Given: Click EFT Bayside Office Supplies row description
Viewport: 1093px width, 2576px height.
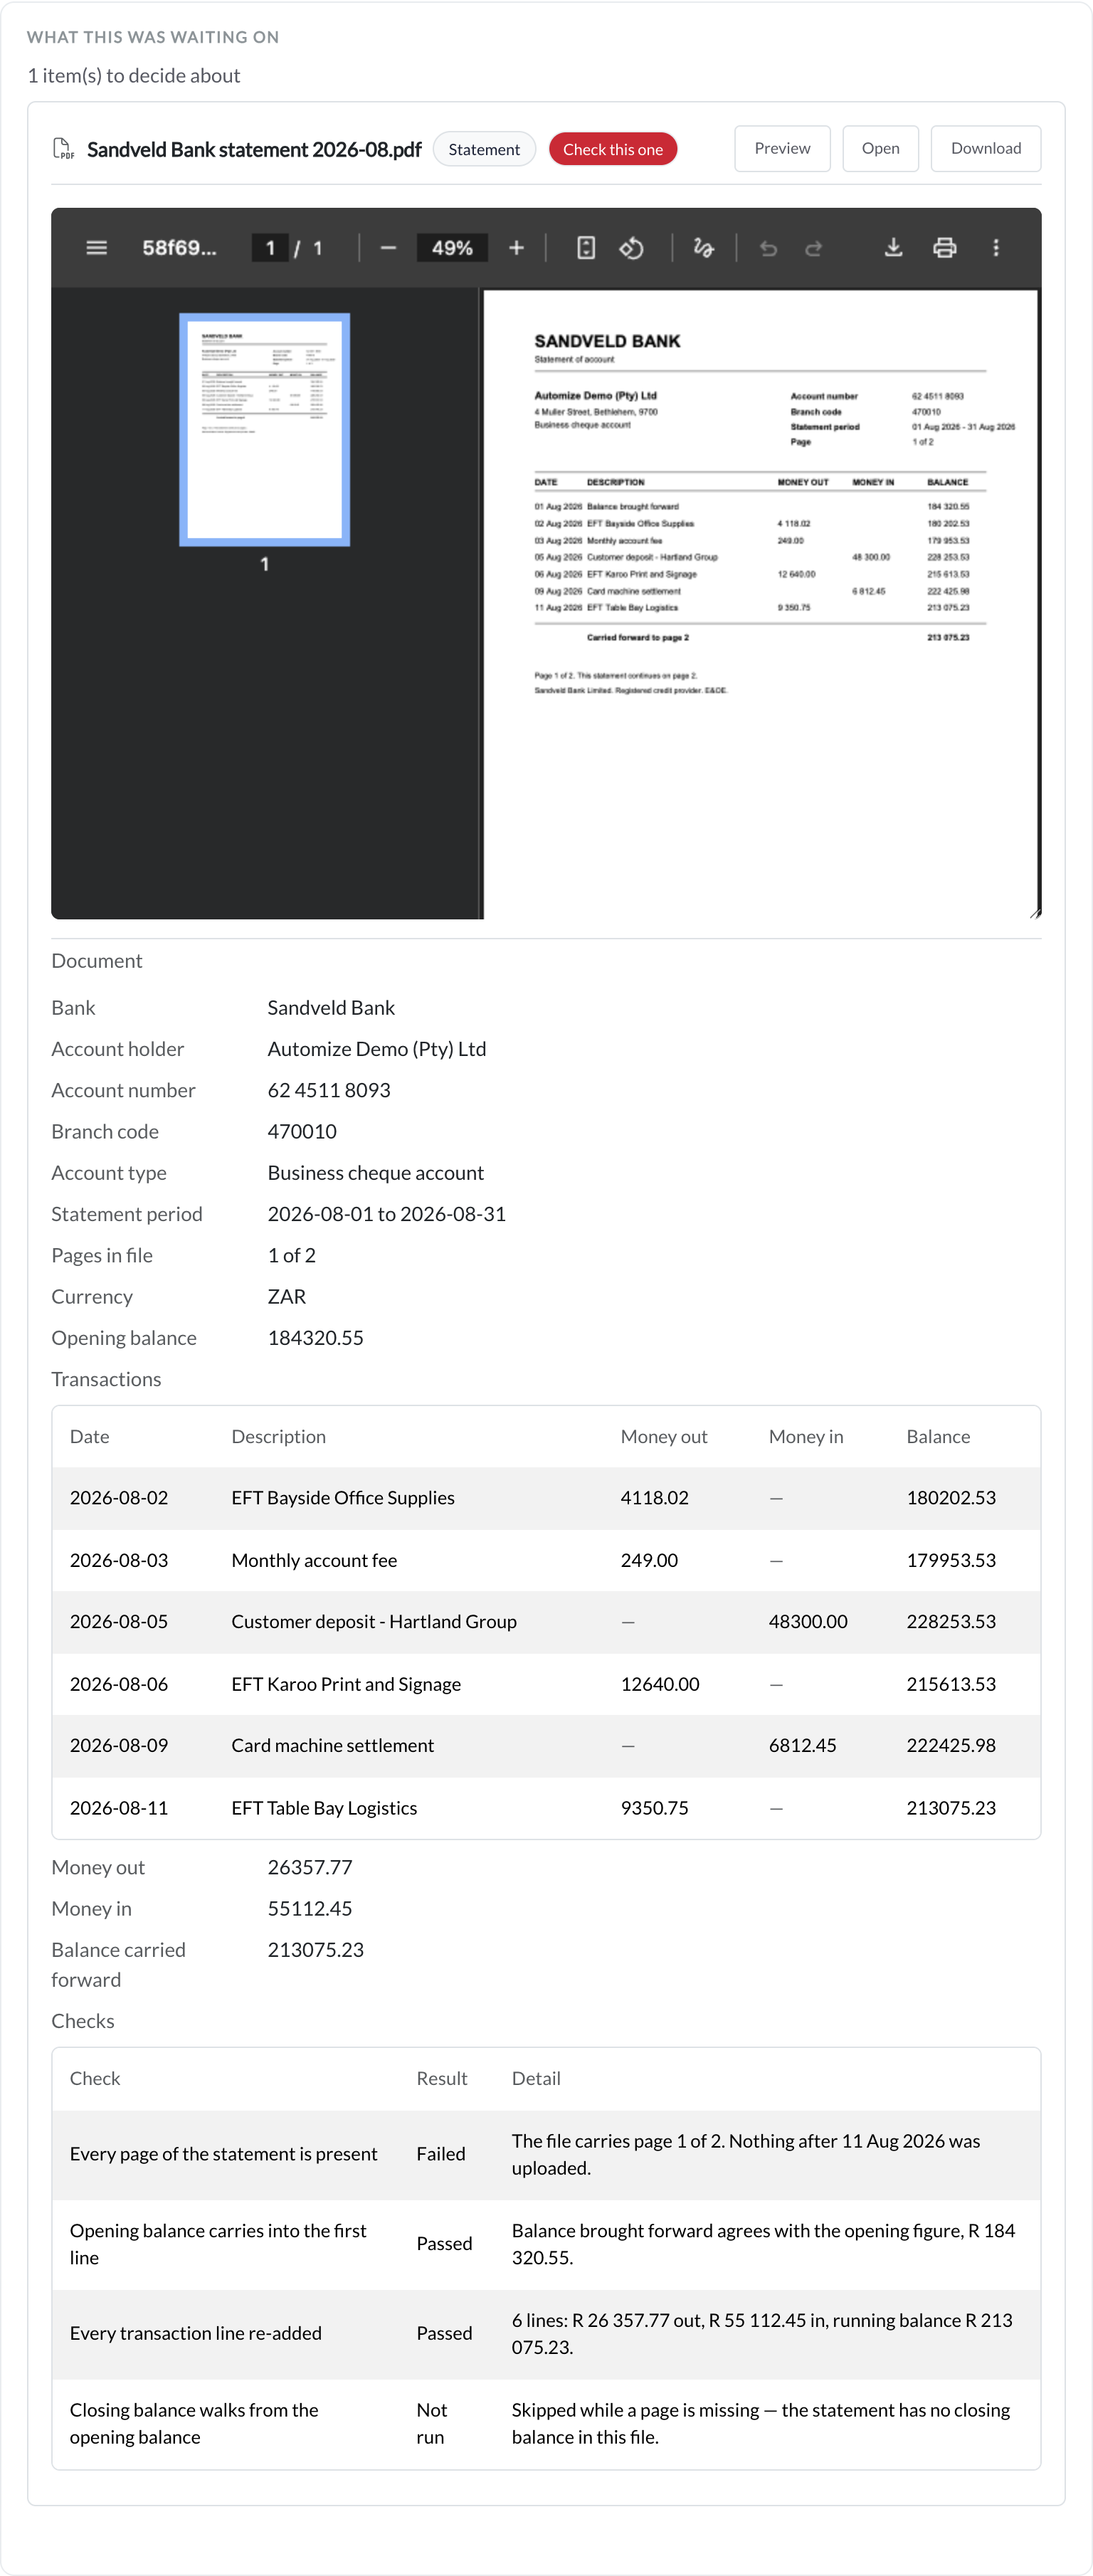Looking at the screenshot, I should (x=343, y=1498).
